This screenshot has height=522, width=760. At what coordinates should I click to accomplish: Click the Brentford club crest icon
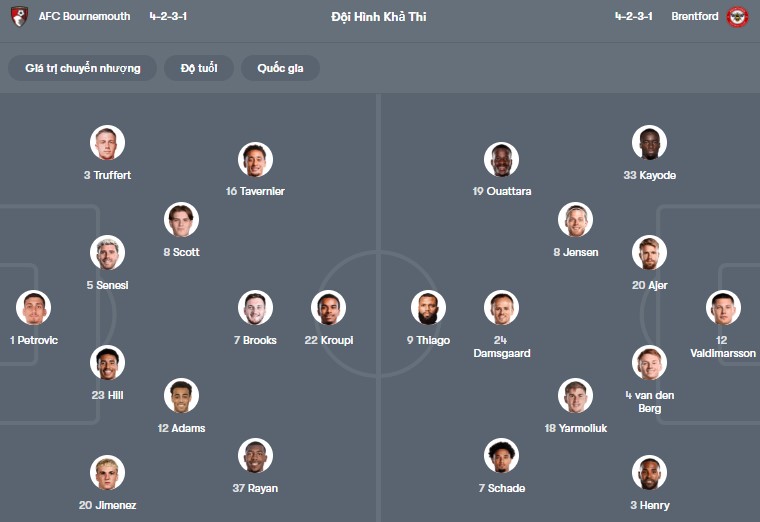[x=738, y=17]
